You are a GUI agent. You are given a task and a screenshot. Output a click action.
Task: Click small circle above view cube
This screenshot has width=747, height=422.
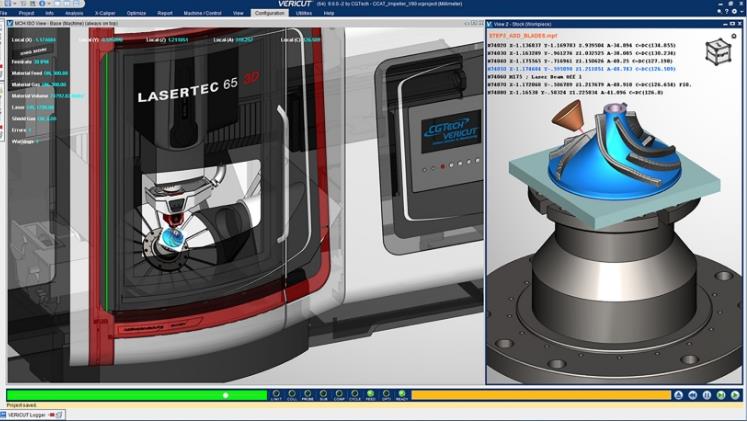pyautogui.click(x=734, y=36)
